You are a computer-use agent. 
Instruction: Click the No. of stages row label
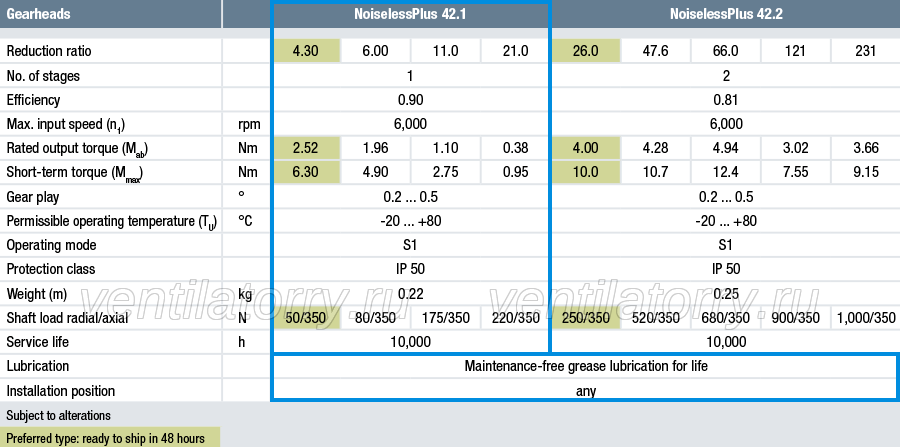click(43, 76)
